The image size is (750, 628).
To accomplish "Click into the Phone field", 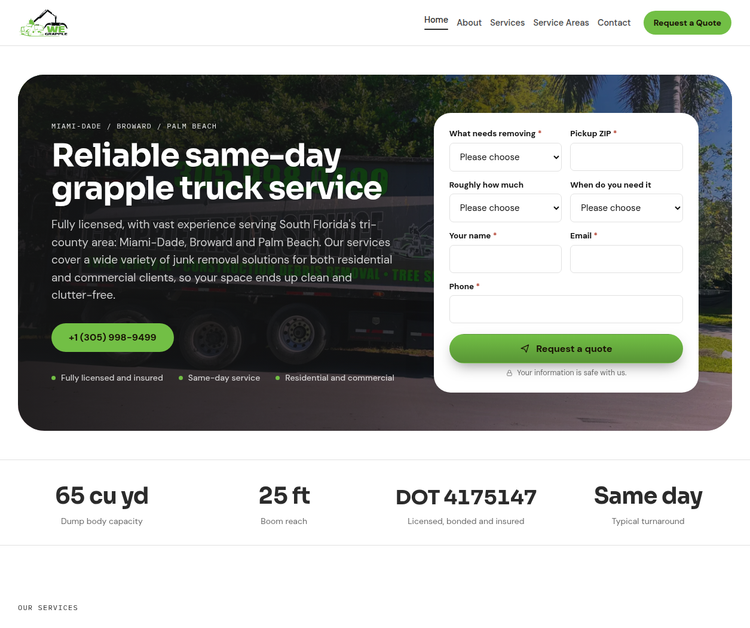I will coord(566,309).
